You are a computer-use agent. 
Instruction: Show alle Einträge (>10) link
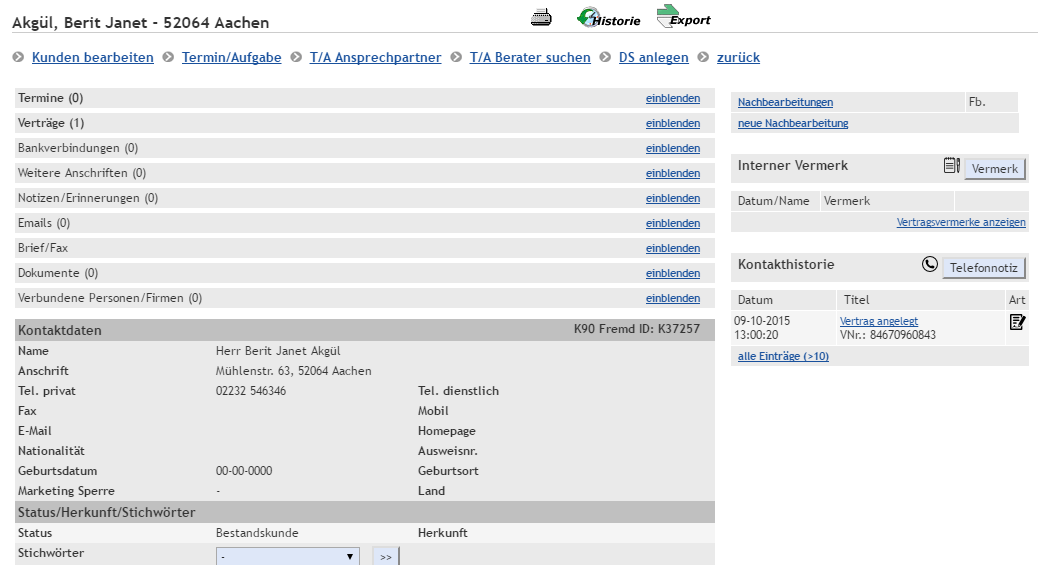(783, 356)
